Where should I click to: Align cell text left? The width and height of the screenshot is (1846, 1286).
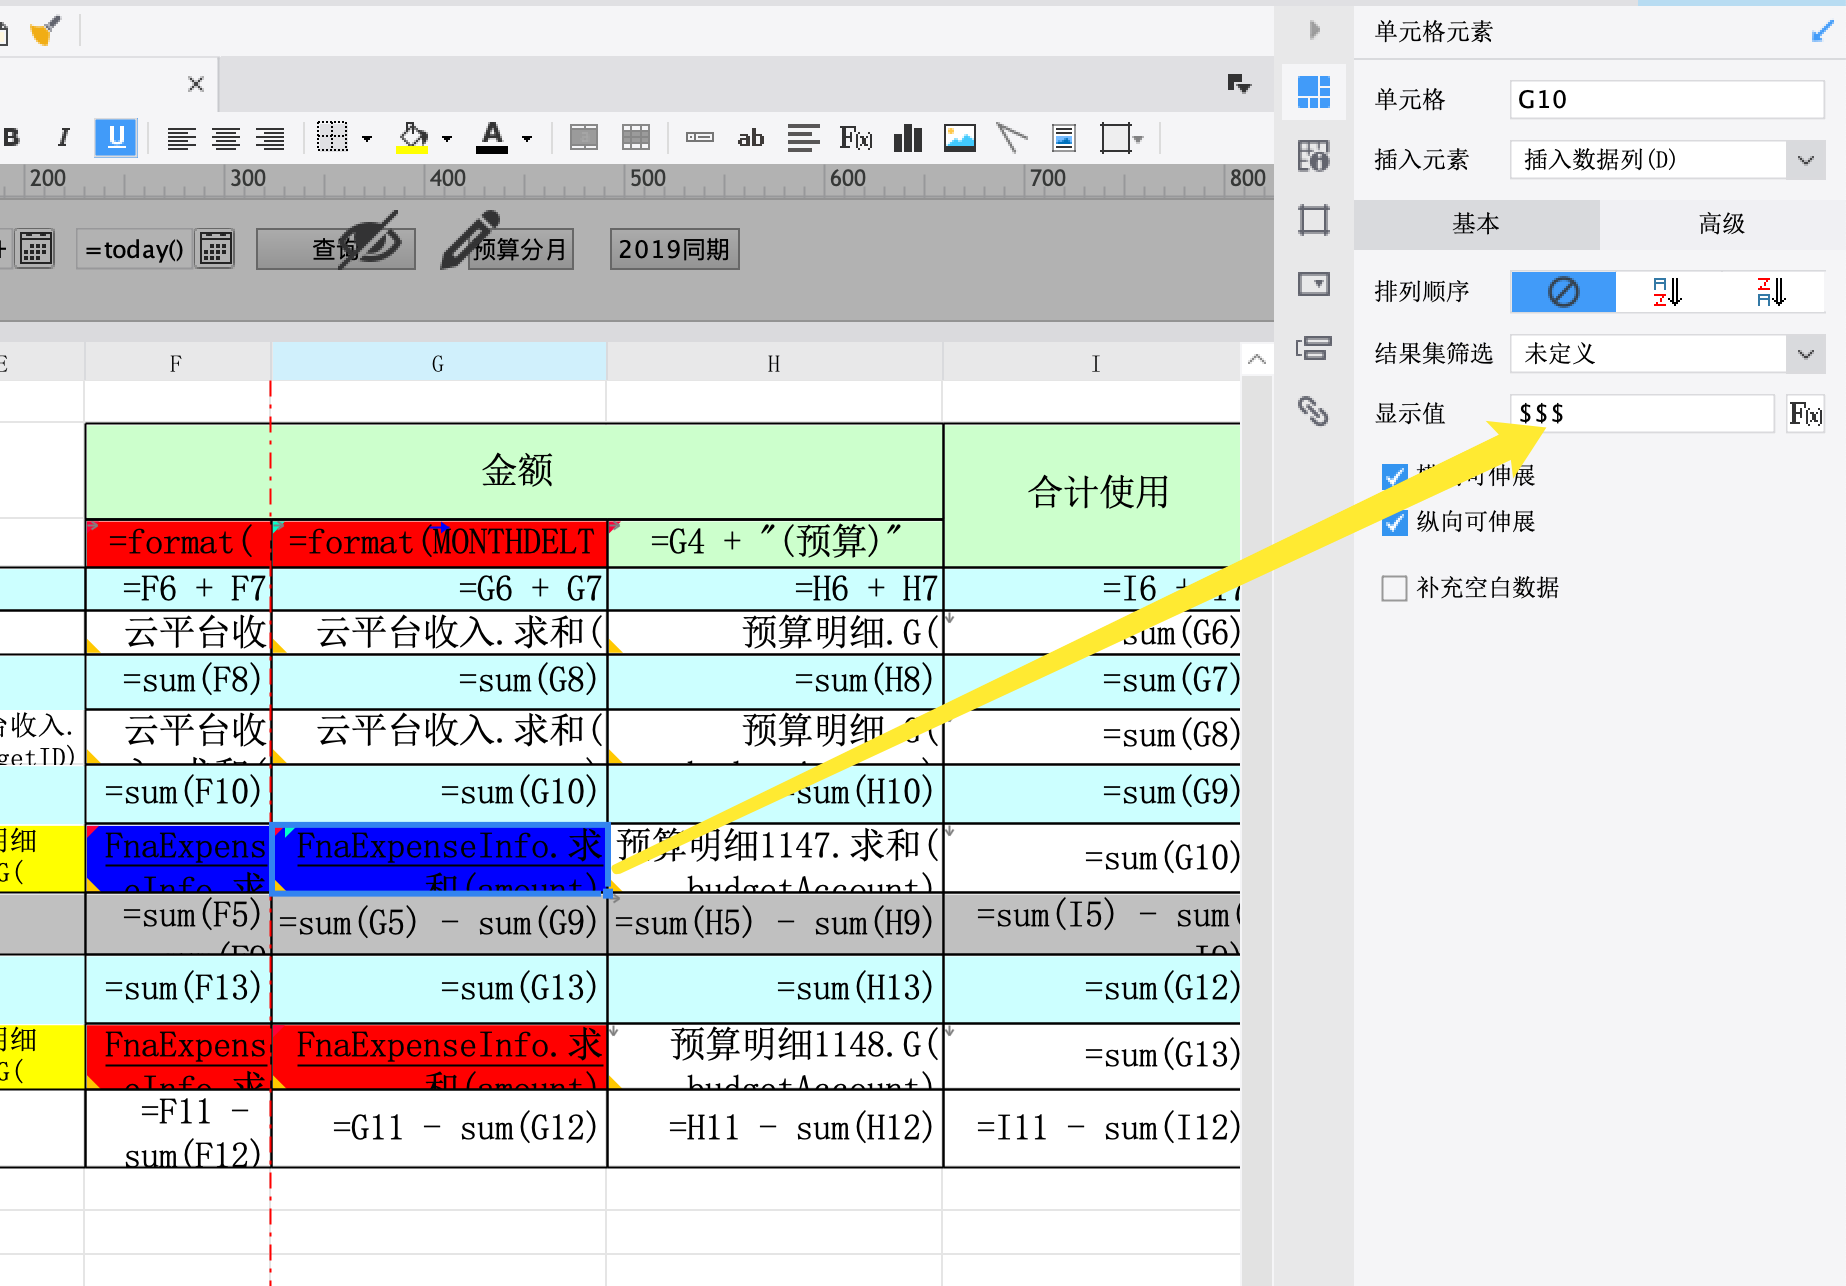(x=181, y=138)
